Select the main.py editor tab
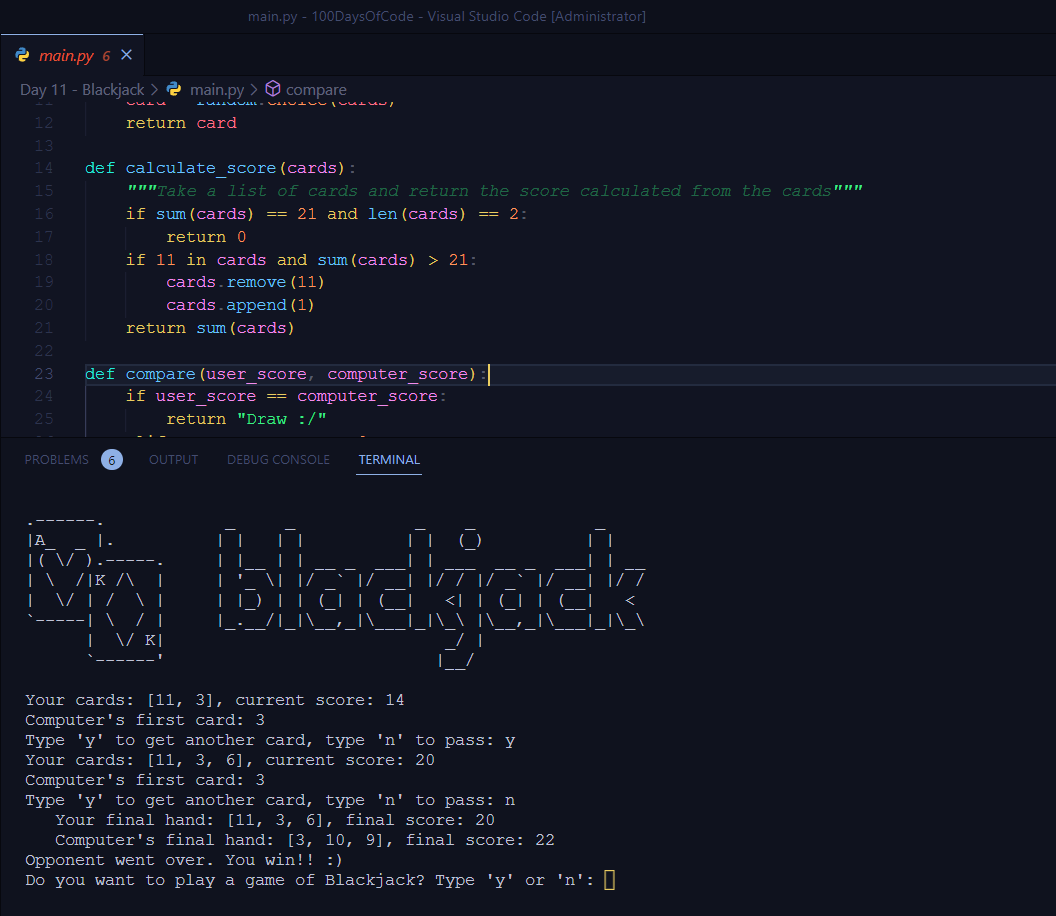The image size is (1056, 916). pos(66,55)
